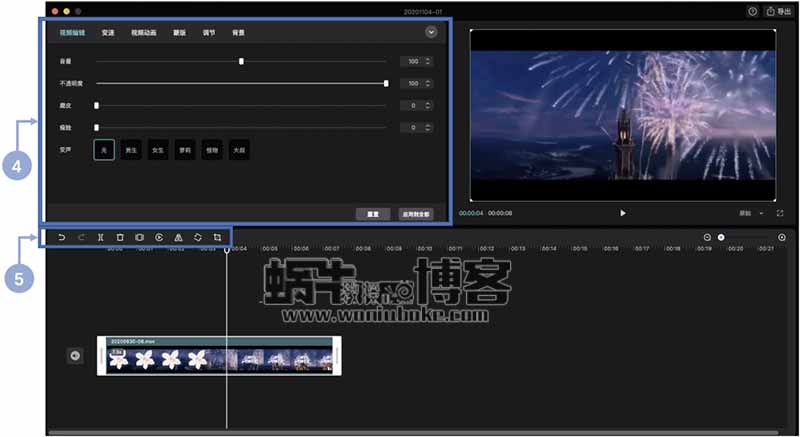Select voice change option 大叔
Viewport: 800px width, 437px height.
pyautogui.click(x=239, y=150)
